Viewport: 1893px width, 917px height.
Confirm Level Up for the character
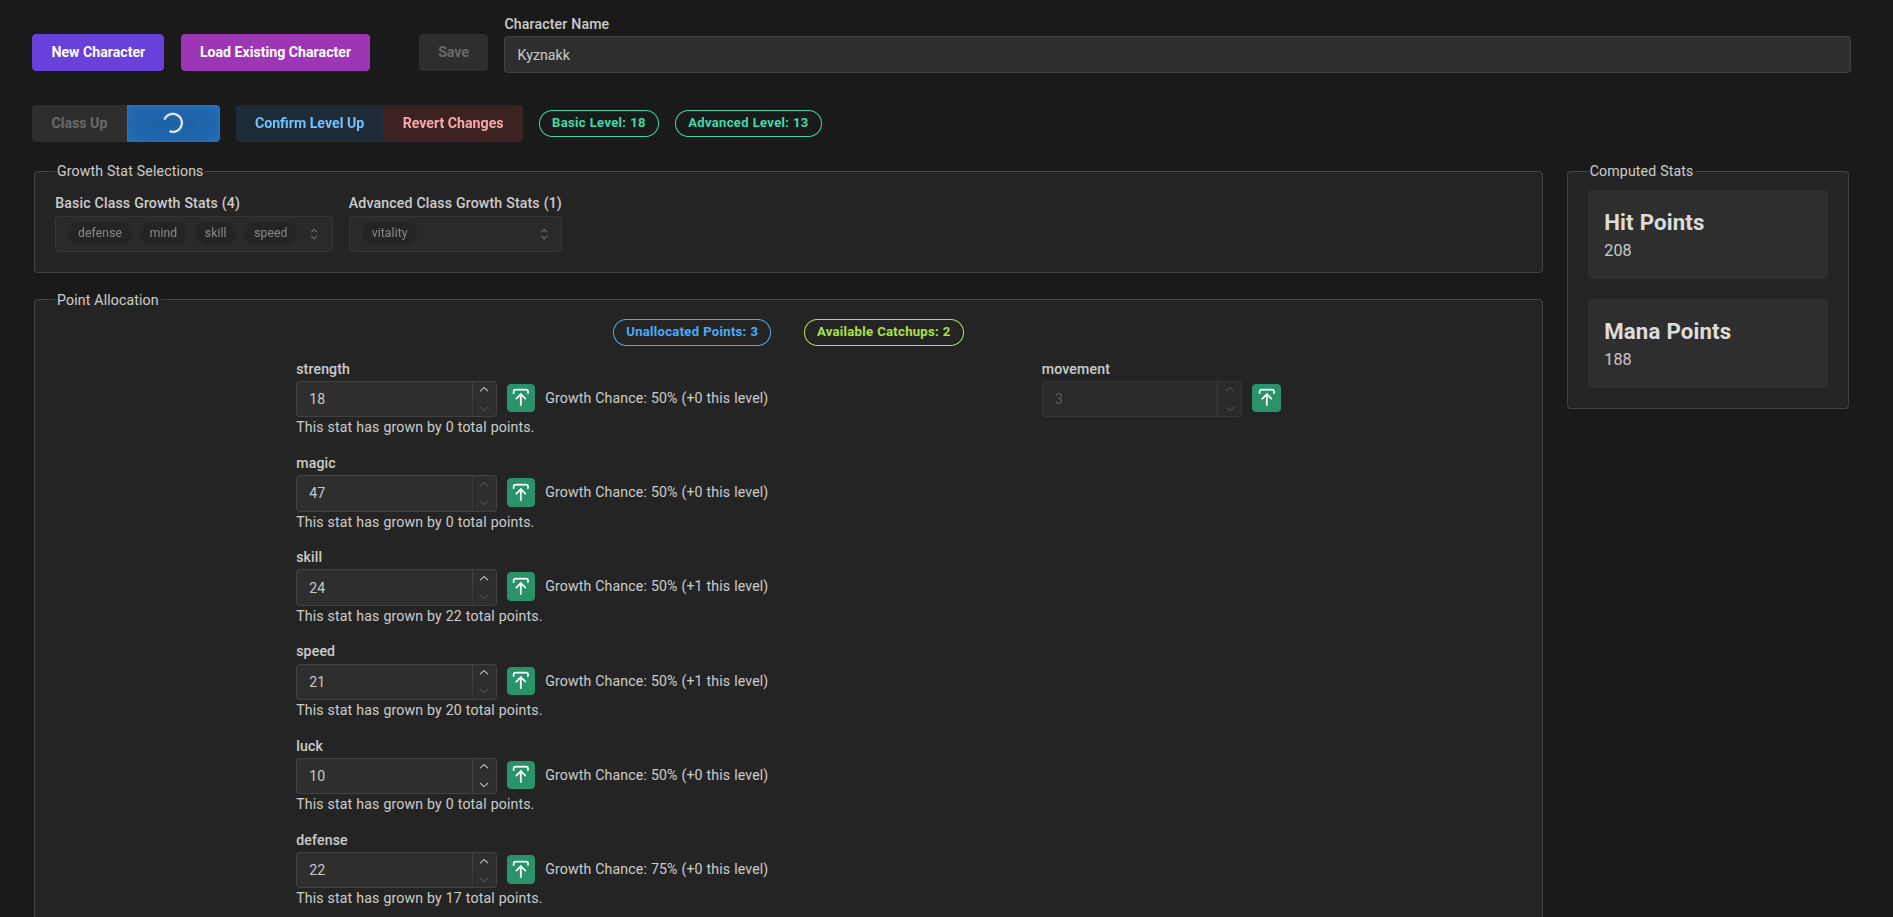[x=309, y=123]
